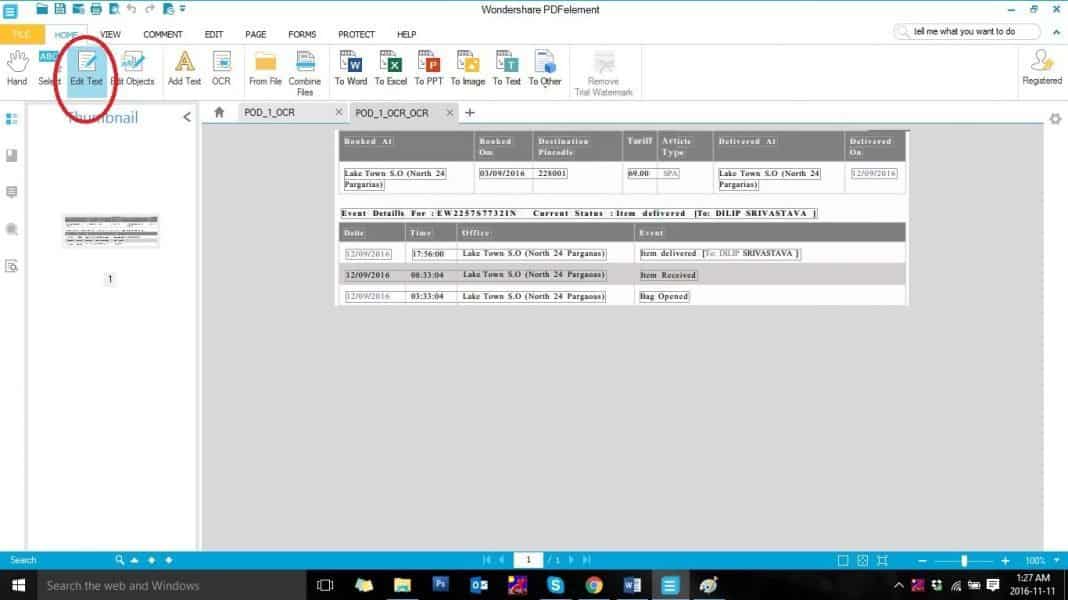
Task: Show hidden system tray icons
Action: click(898, 586)
